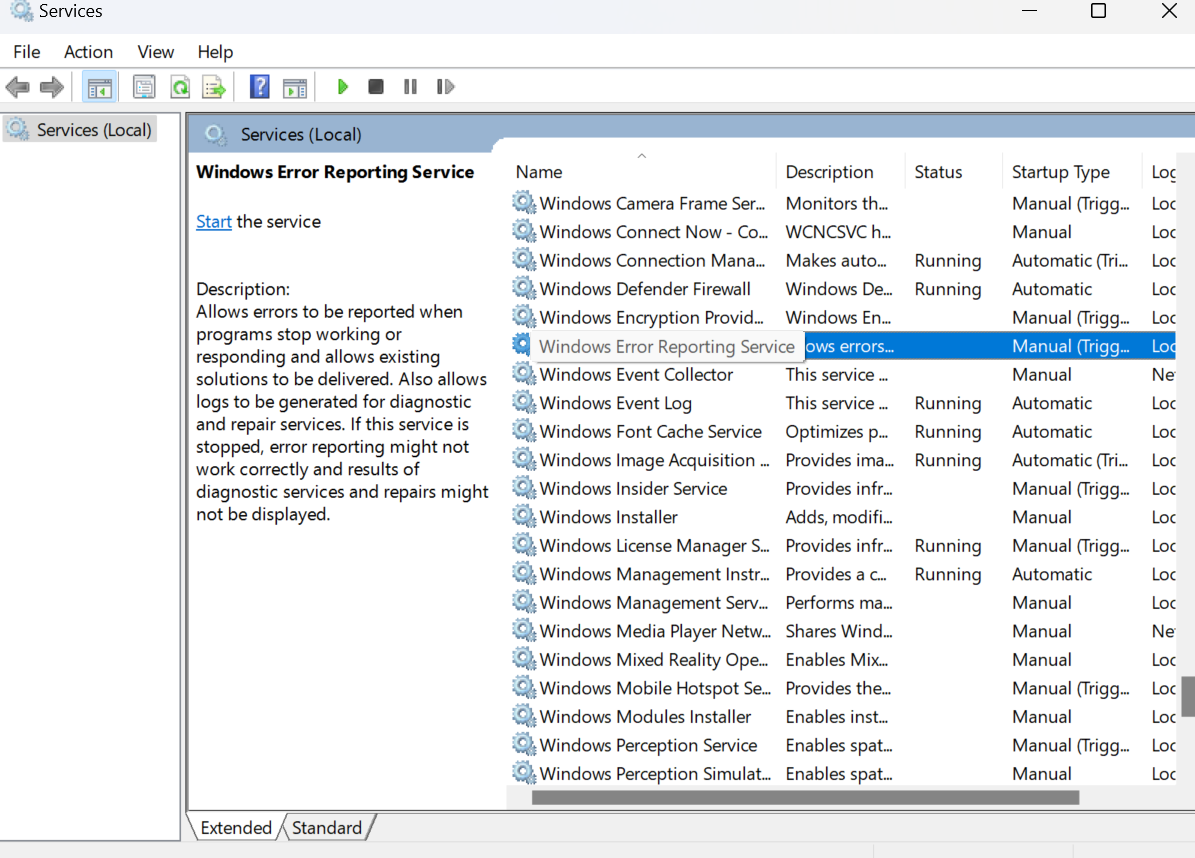Select Windows Media Player Network row

coord(842,631)
